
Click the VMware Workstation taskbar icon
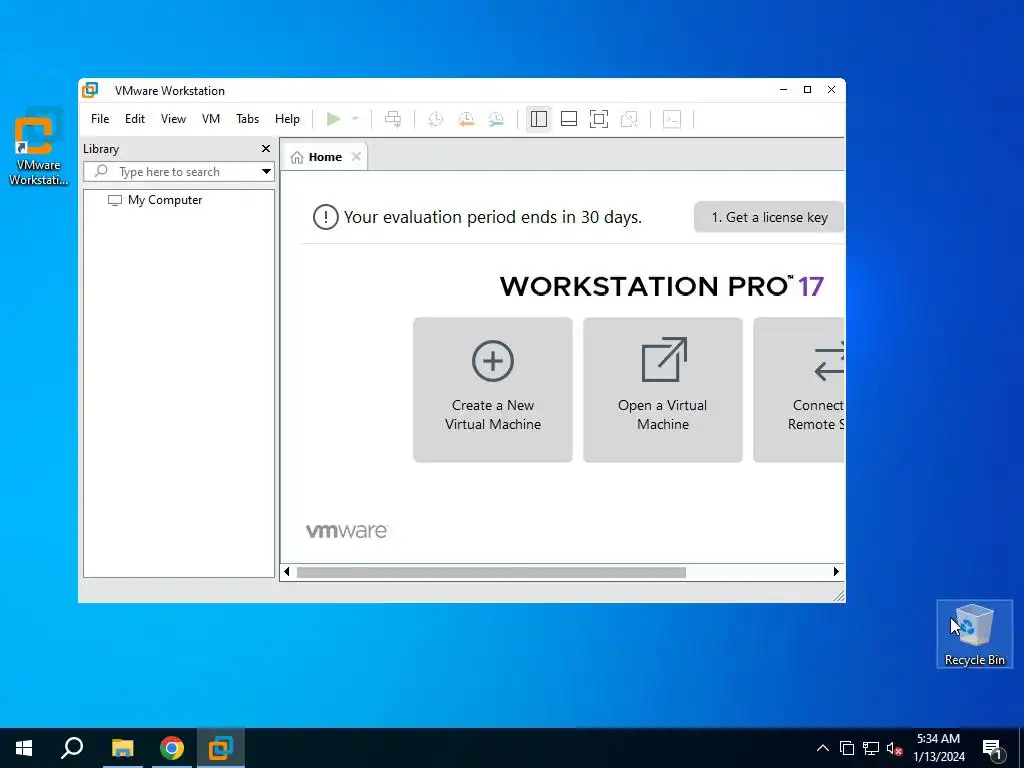[221, 748]
